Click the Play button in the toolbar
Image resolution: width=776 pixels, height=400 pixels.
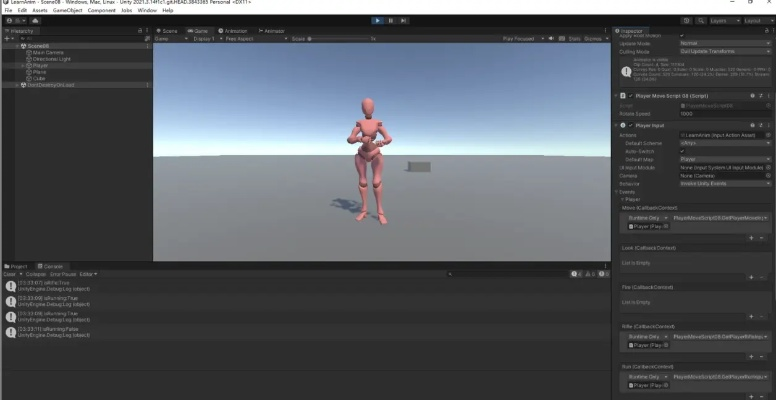point(377,20)
